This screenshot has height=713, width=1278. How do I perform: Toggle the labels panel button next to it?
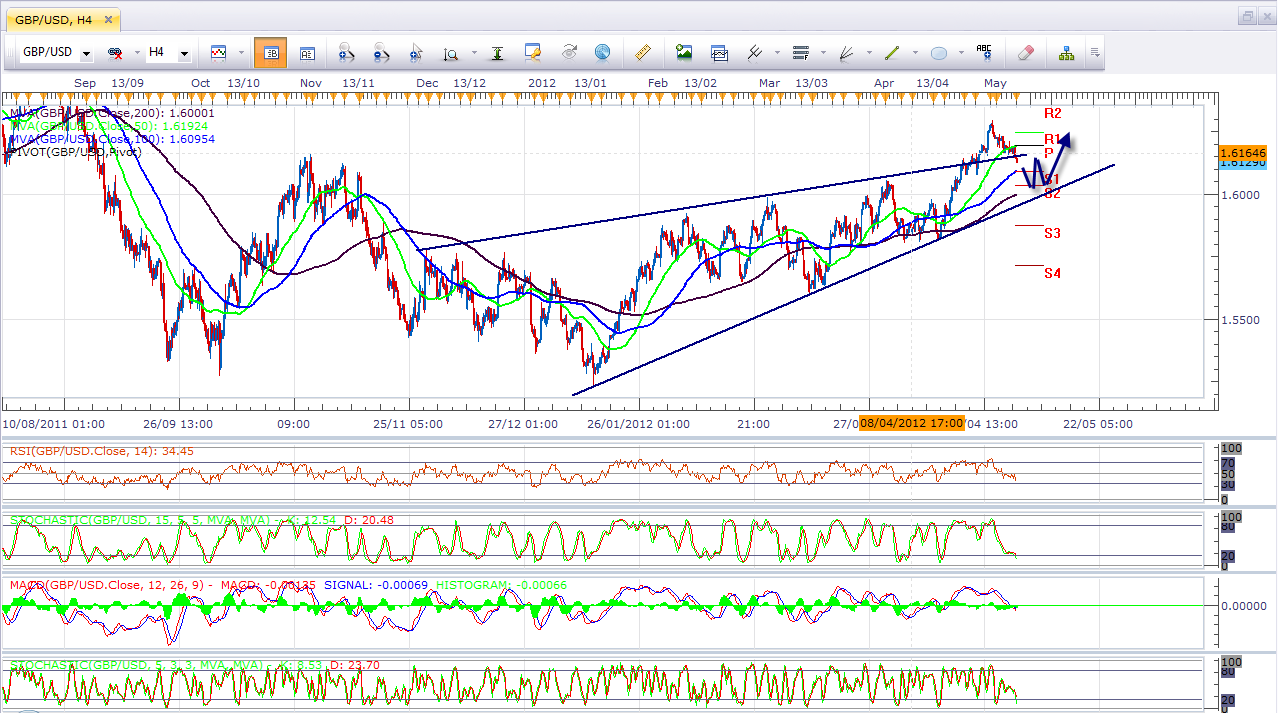pyautogui.click(x=307, y=52)
